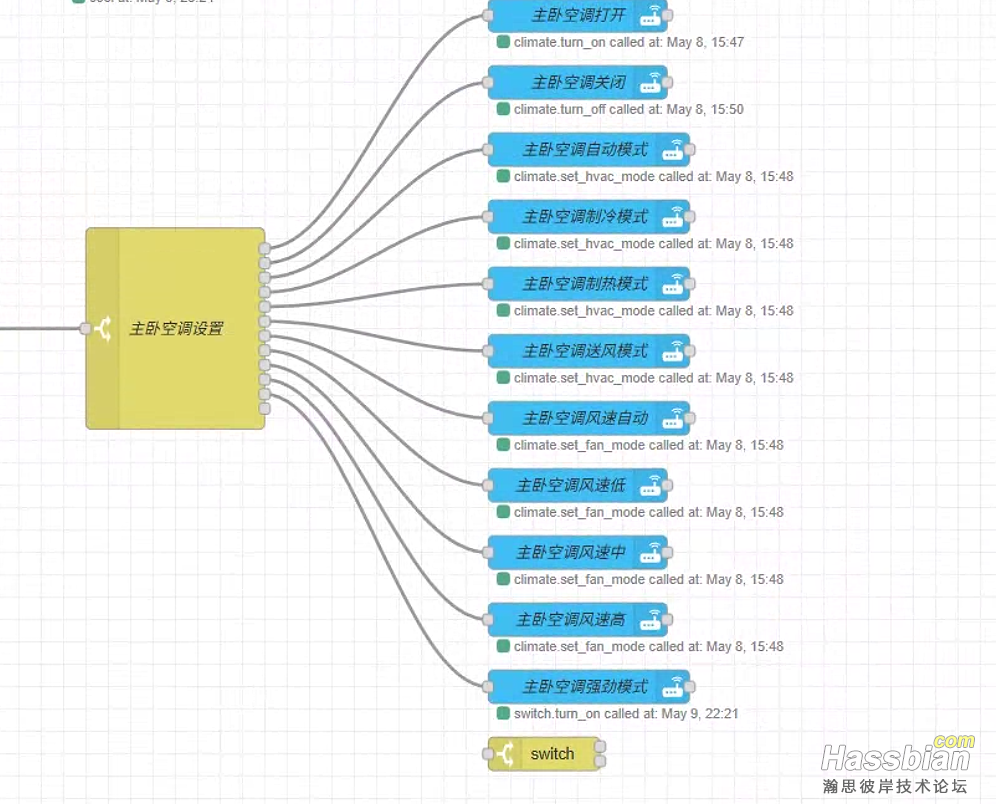Click status indicator under 主卧空调自动模式
996x804 pixels.
click(503, 176)
